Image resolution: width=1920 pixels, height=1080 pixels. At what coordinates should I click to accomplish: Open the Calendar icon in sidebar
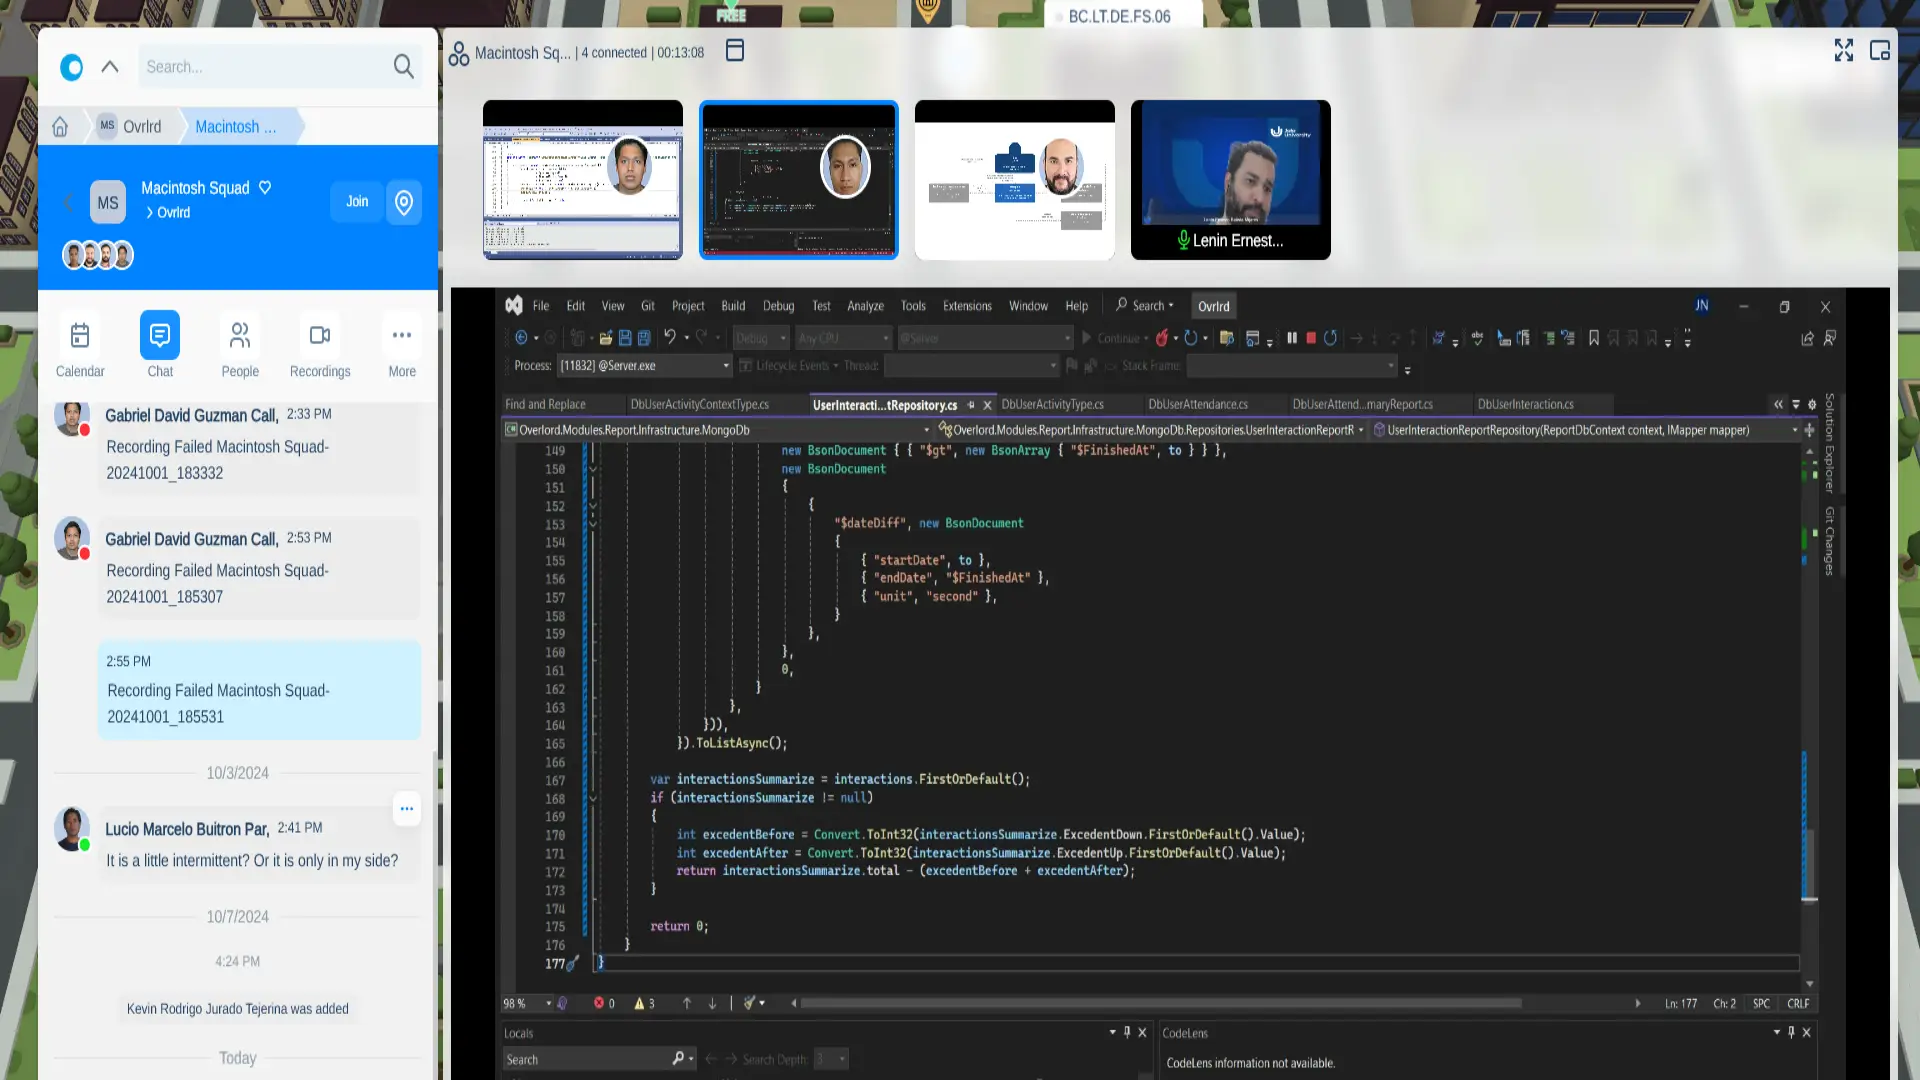pyautogui.click(x=80, y=336)
